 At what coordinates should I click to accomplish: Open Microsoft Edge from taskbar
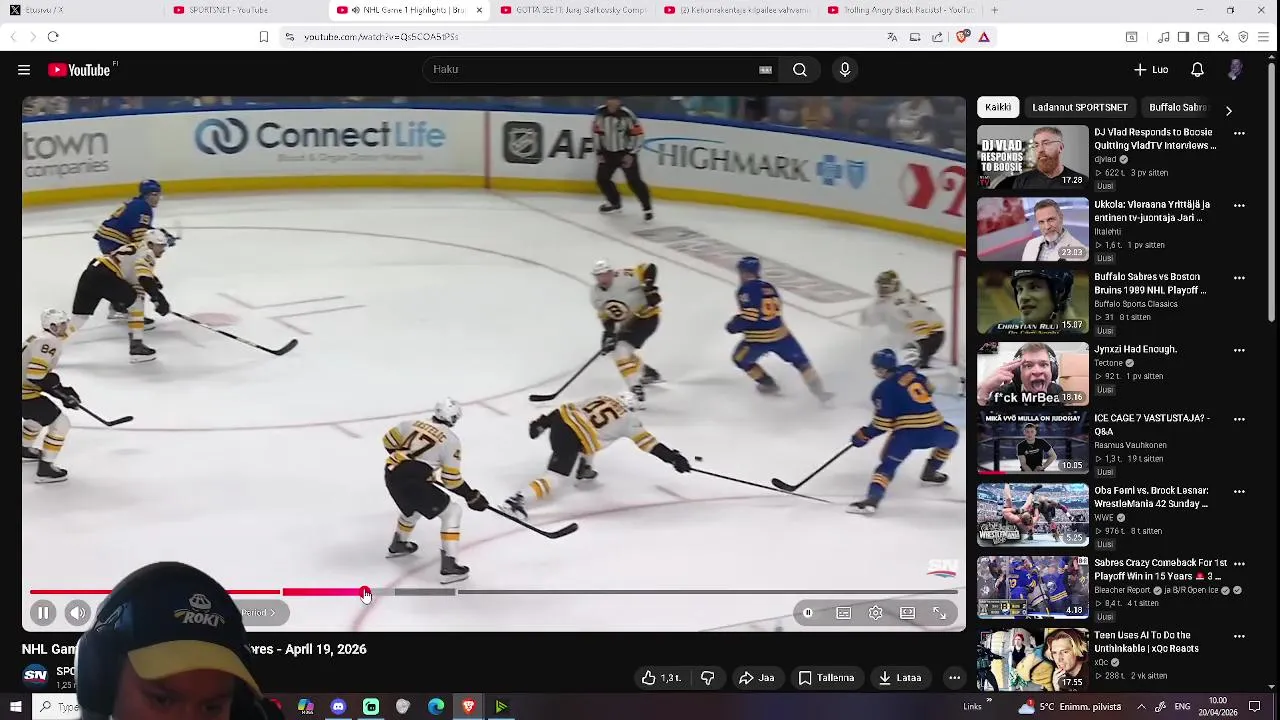[x=436, y=707]
